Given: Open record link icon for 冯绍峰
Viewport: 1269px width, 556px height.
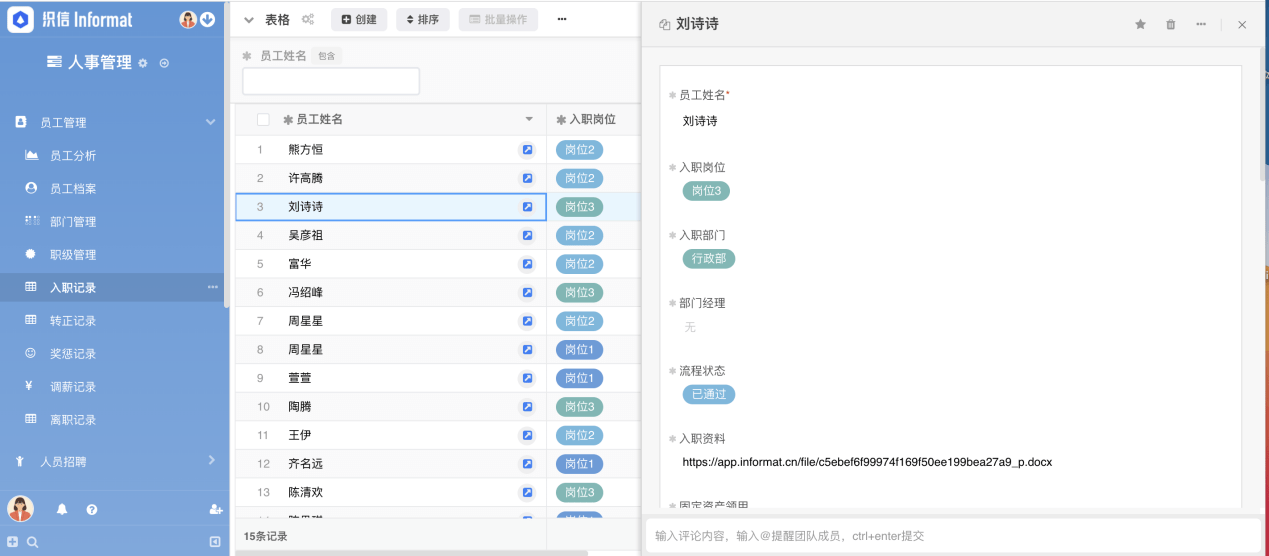Looking at the screenshot, I should point(527,293).
